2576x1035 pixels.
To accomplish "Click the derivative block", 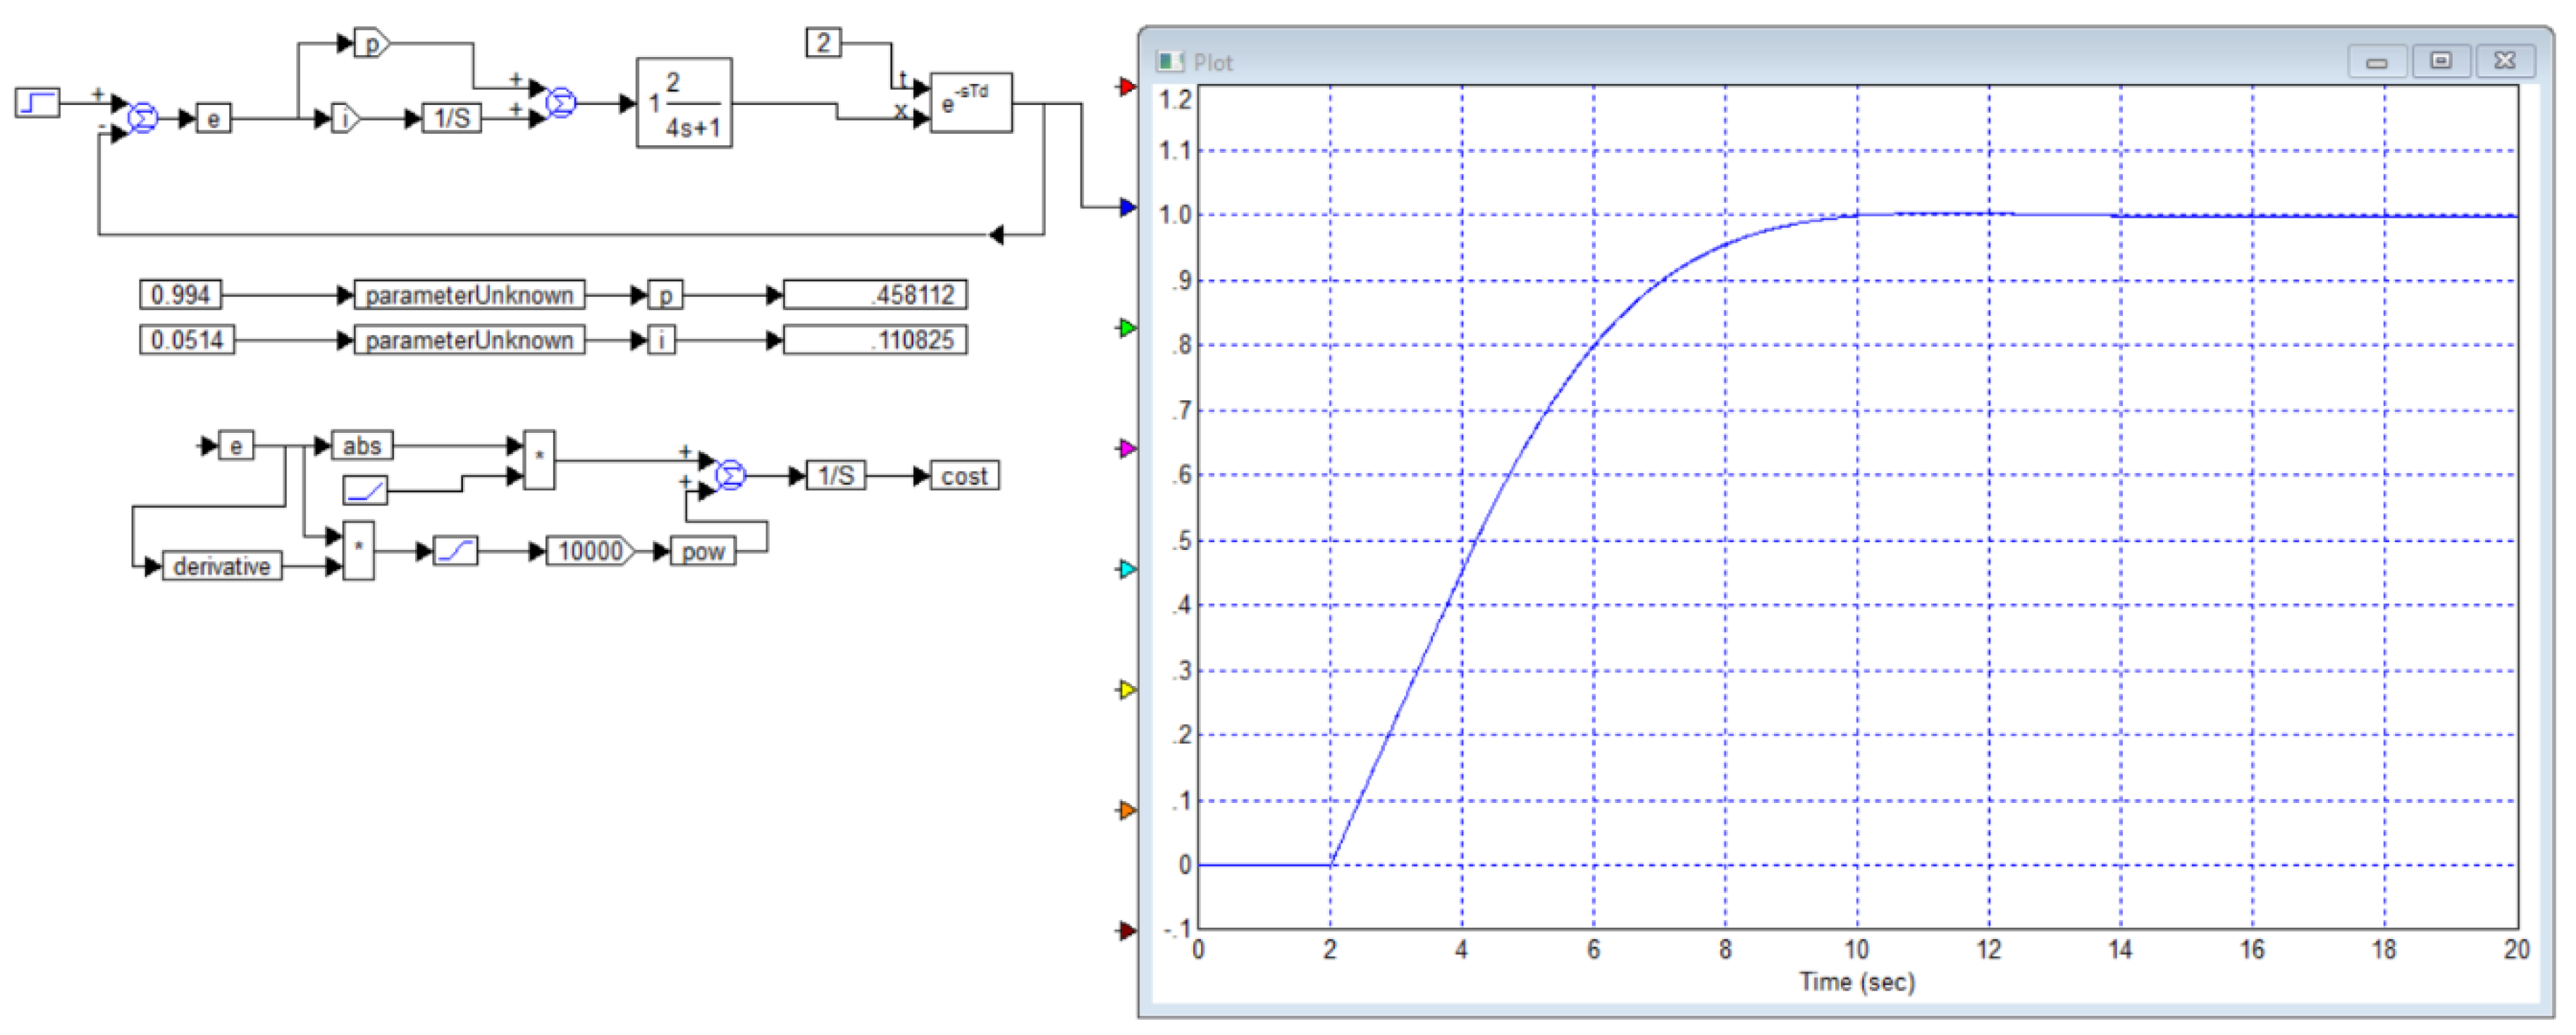I will pyautogui.click(x=222, y=566).
